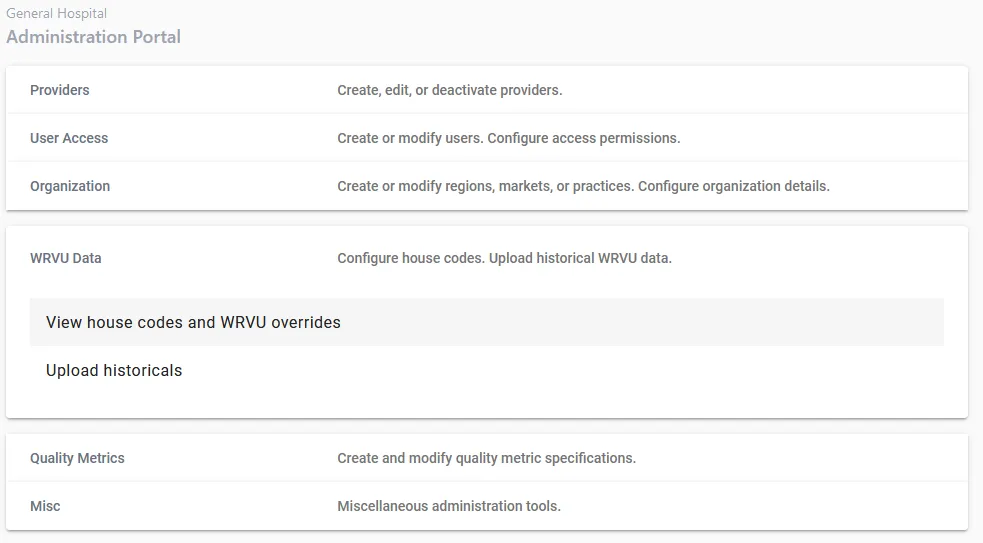Select the Upload historicals option
The image size is (983, 543).
pyautogui.click(x=114, y=370)
